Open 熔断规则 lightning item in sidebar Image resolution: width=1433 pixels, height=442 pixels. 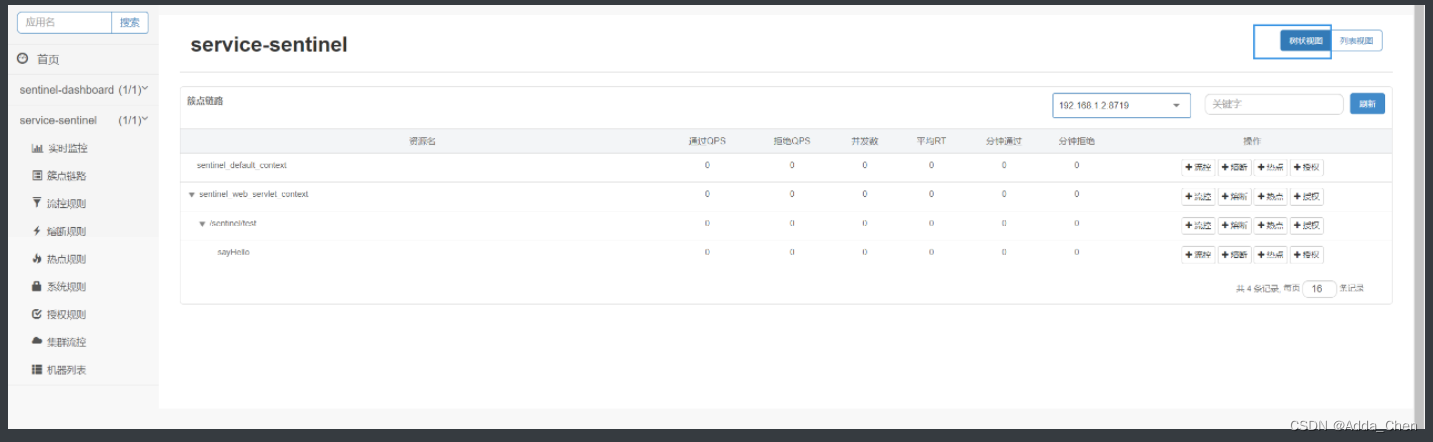coord(60,231)
